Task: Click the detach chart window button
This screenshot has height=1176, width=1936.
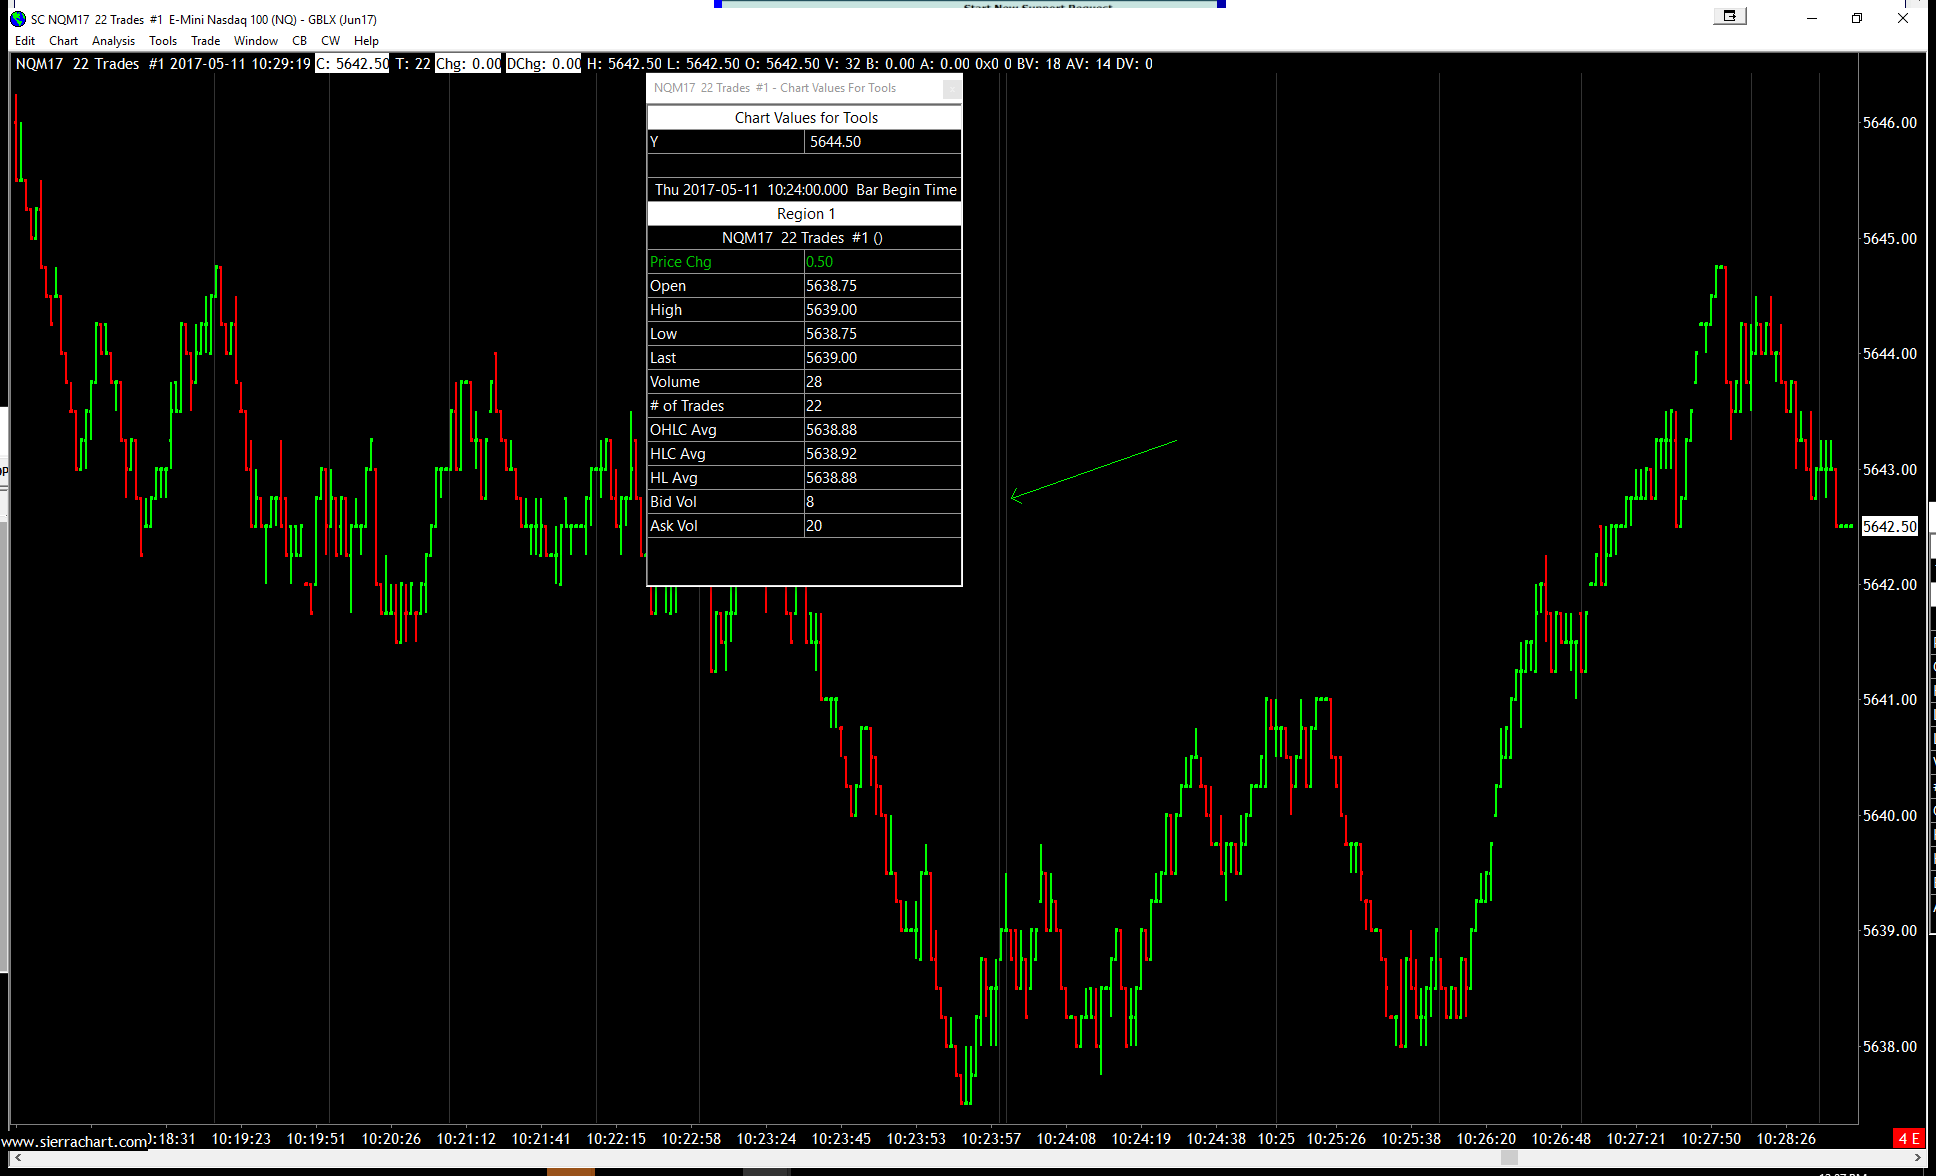Action: coord(1729,16)
